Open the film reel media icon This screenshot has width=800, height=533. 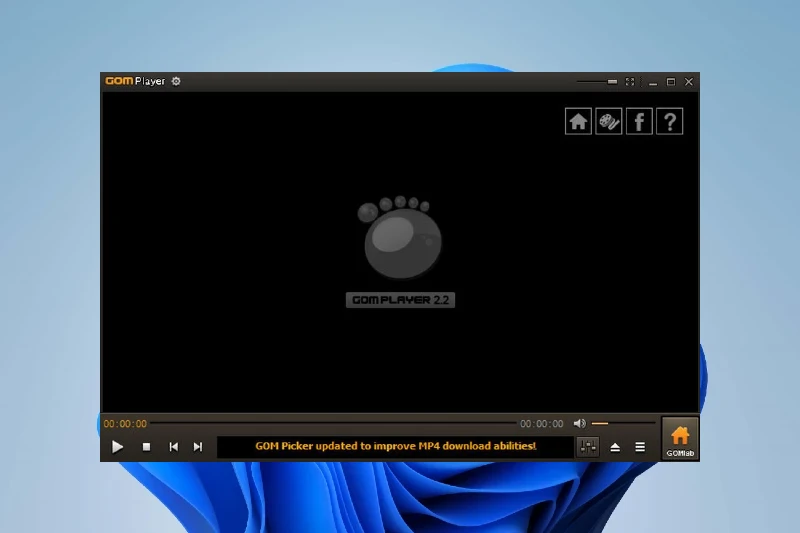(609, 121)
